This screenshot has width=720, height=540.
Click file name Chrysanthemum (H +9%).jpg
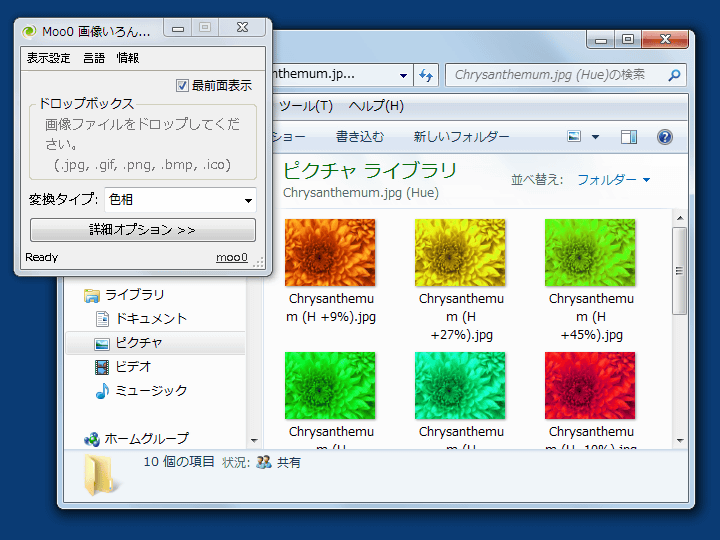331,308
